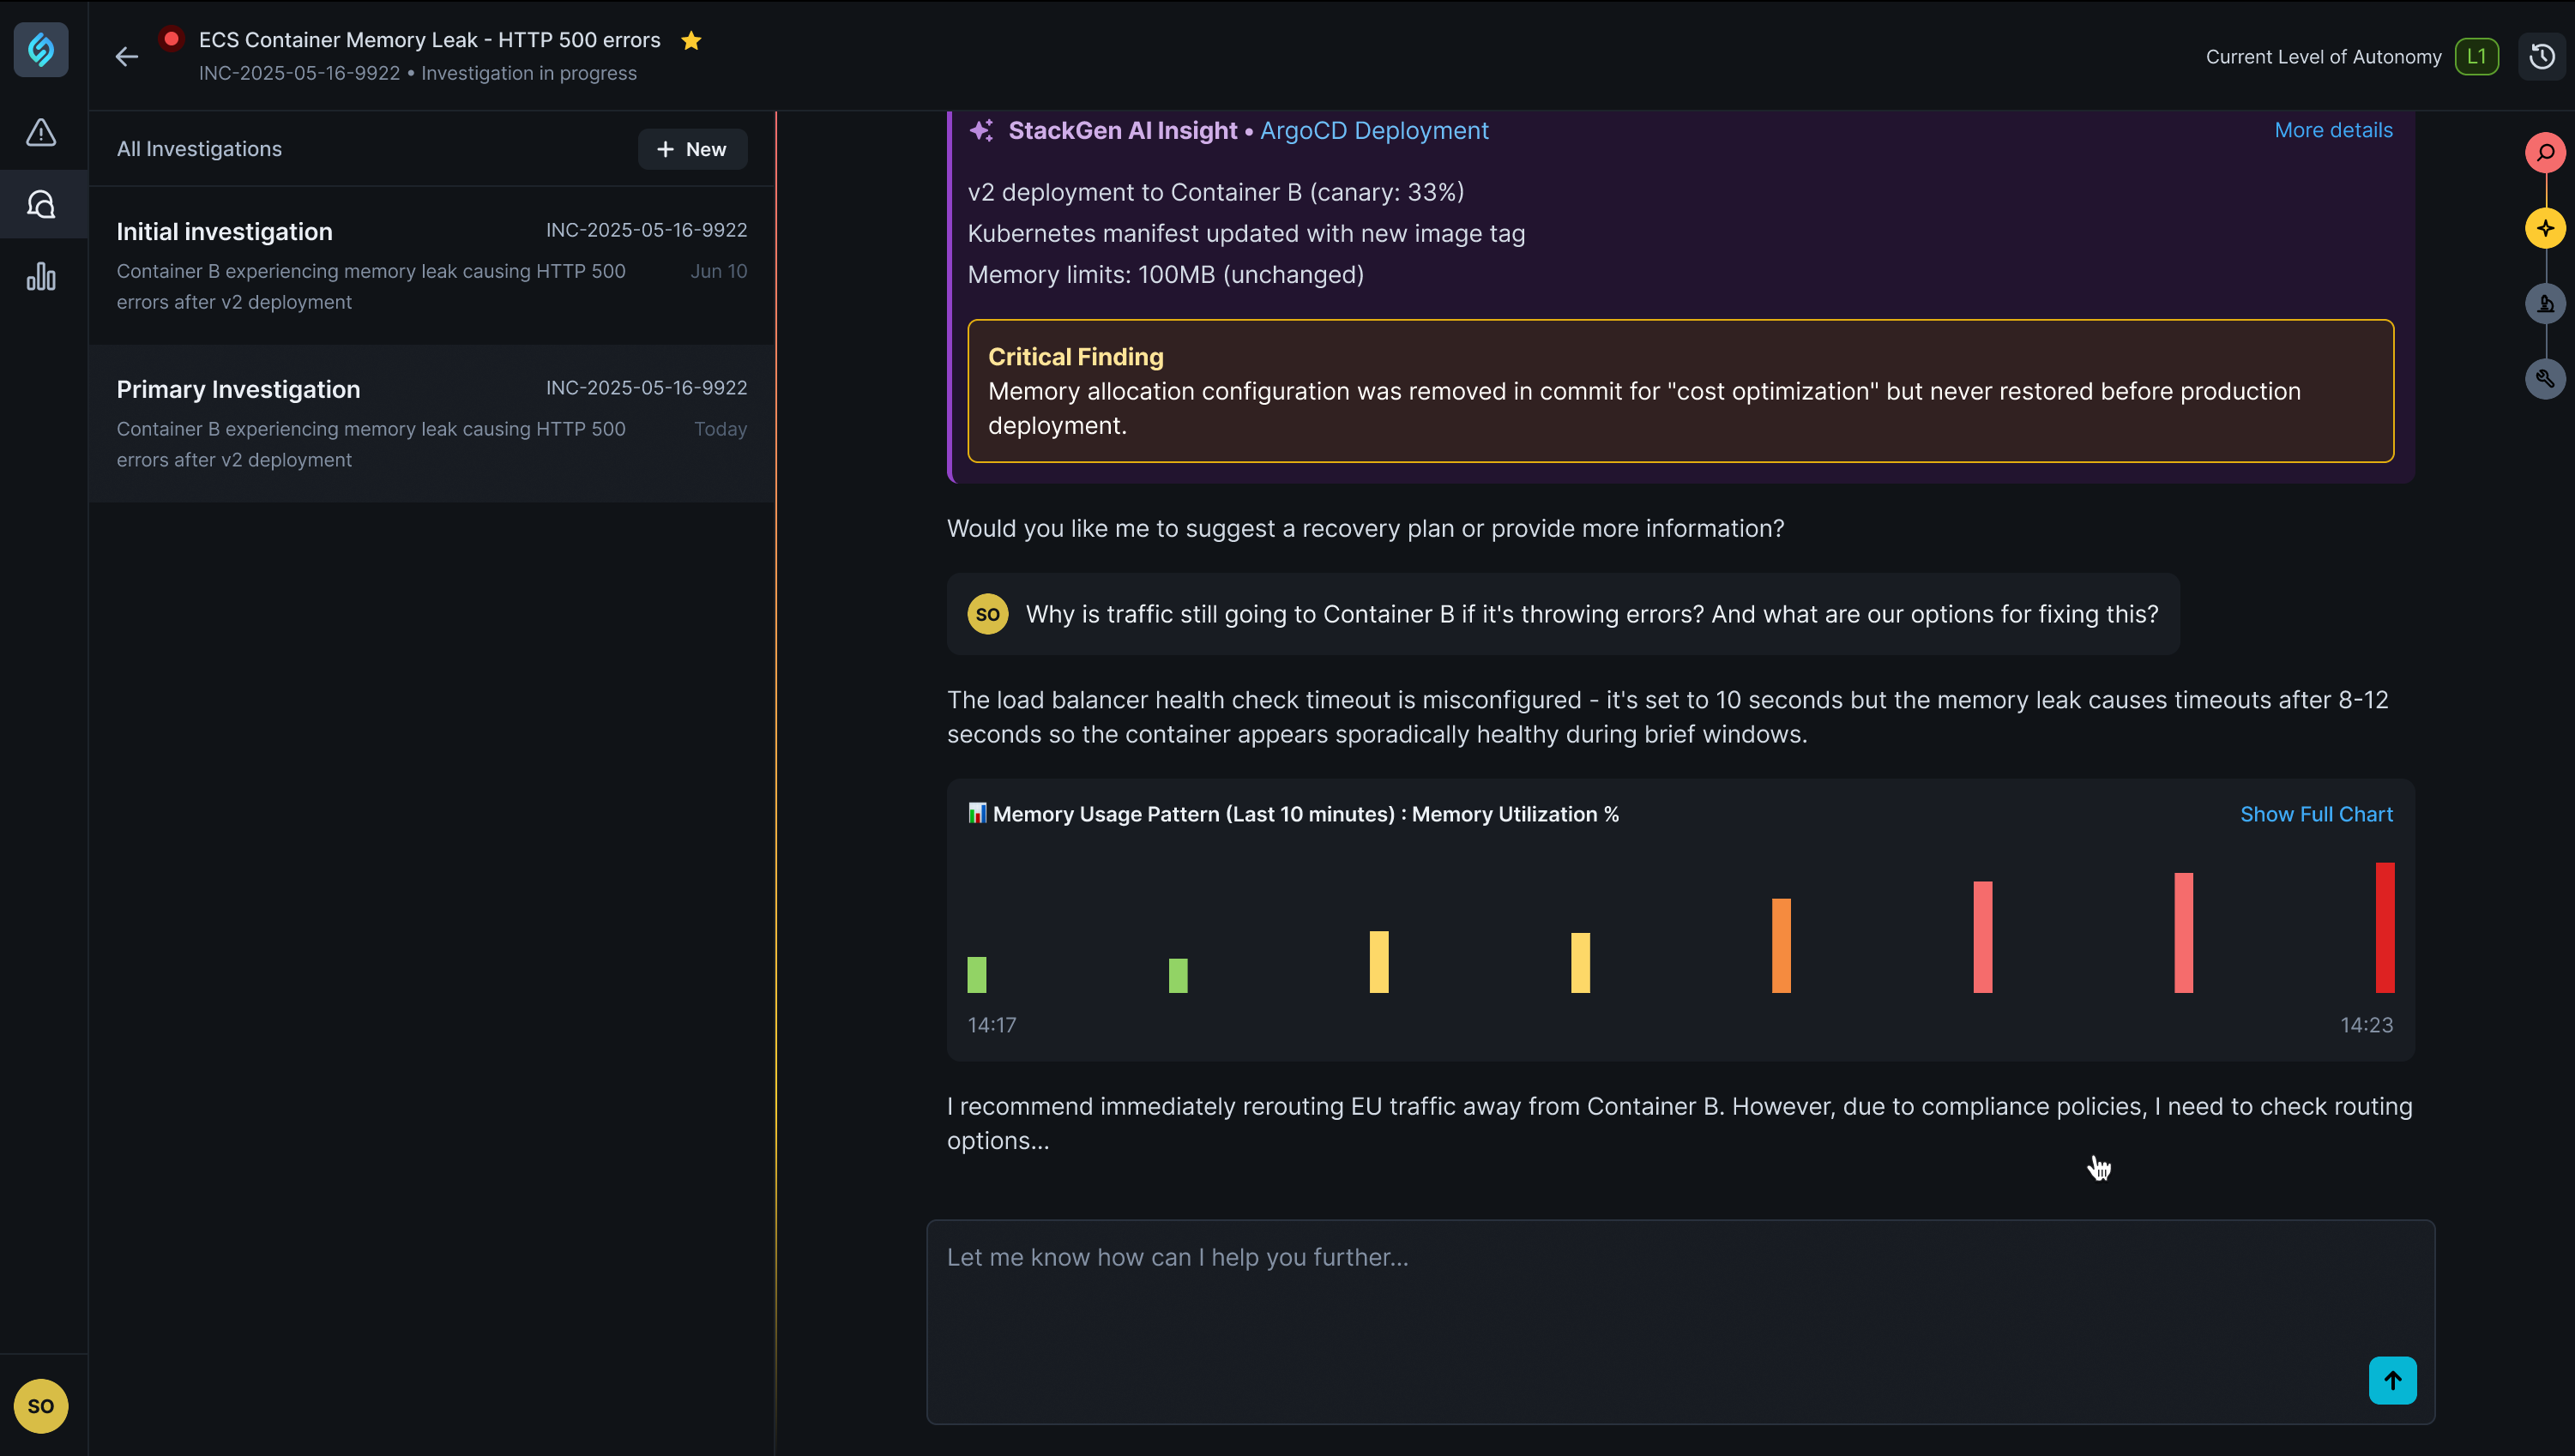Viewport: 2575px width, 1456px height.
Task: Open the bar chart analytics sidebar icon
Action: coord(41,276)
